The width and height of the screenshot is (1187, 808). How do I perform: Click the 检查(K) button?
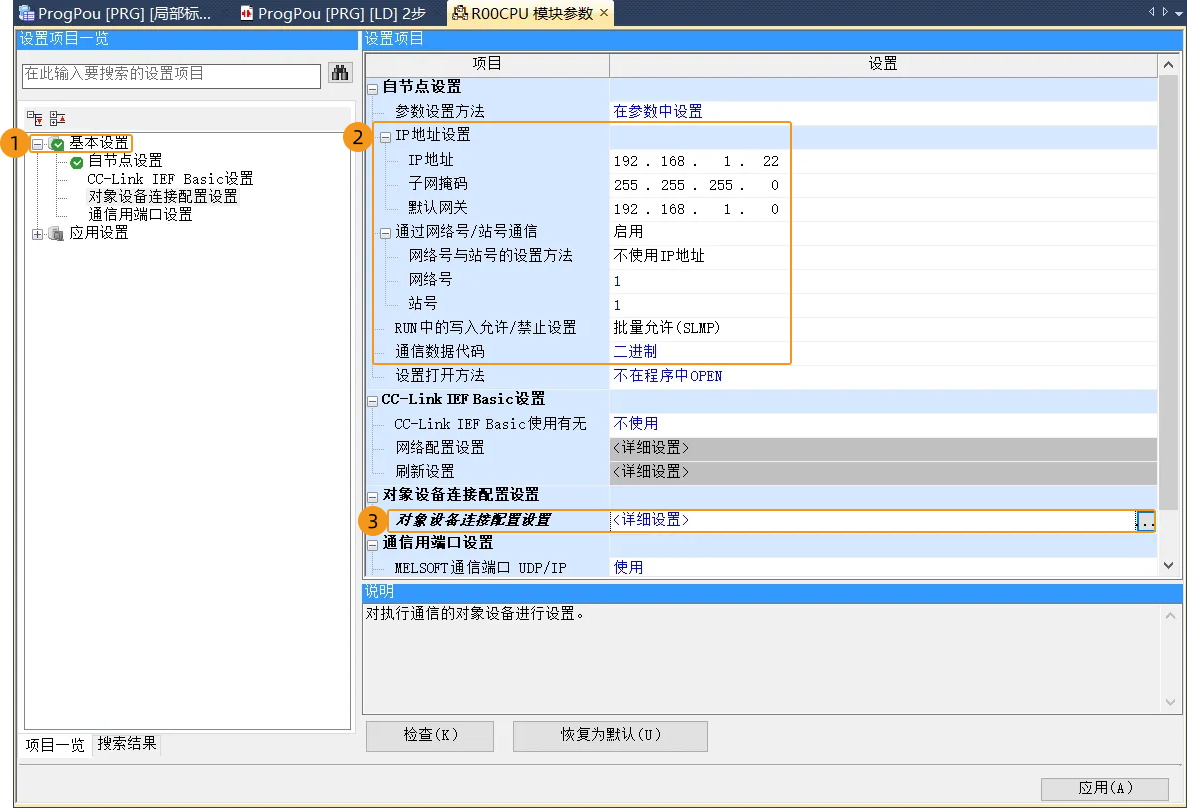pyautogui.click(x=430, y=735)
